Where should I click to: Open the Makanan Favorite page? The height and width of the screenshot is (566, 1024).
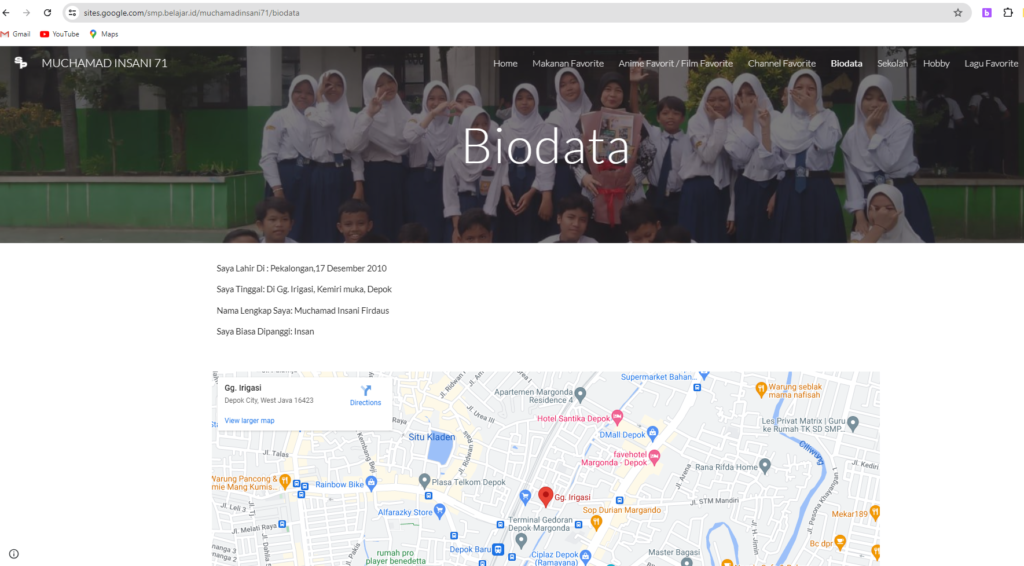(568, 63)
